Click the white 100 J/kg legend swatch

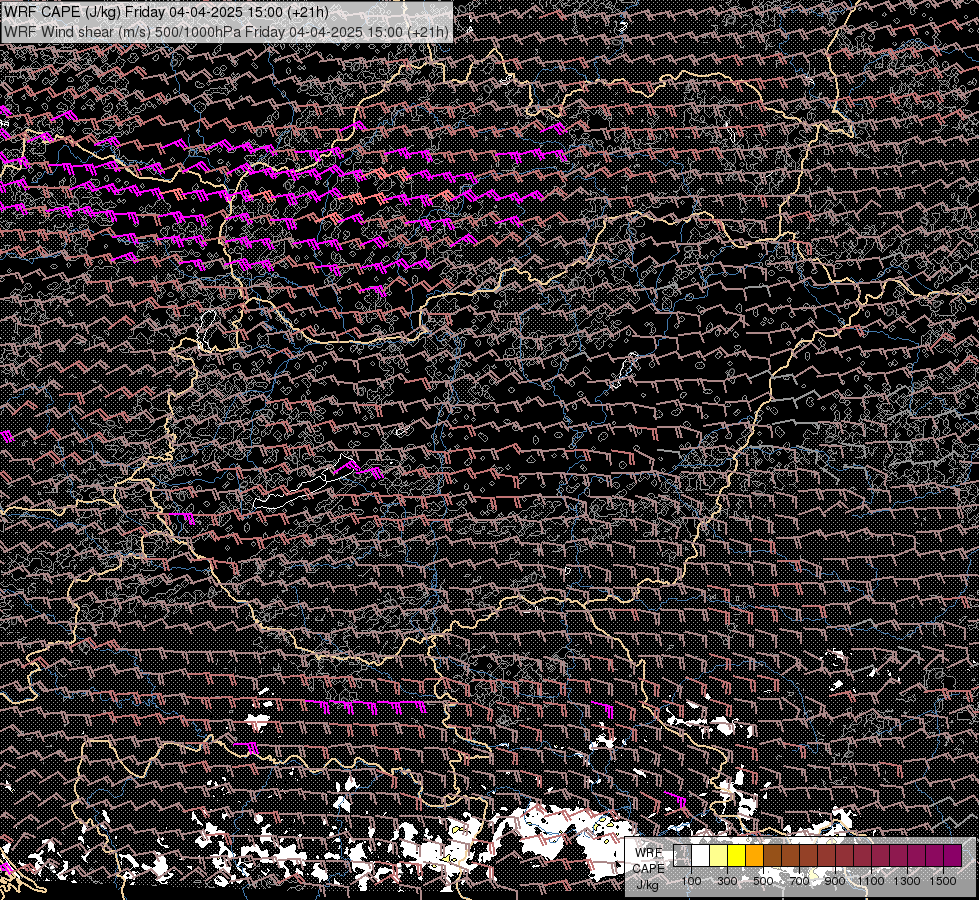tap(701, 856)
